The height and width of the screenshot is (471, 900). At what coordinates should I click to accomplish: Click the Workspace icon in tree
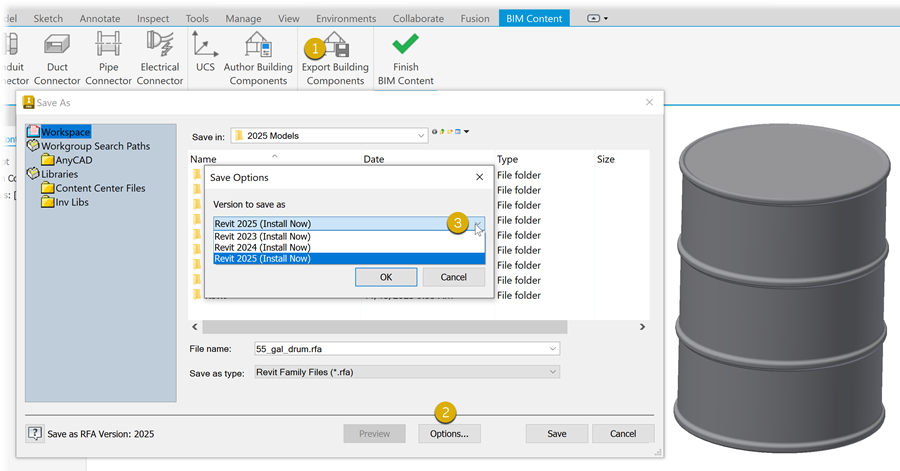pos(33,132)
